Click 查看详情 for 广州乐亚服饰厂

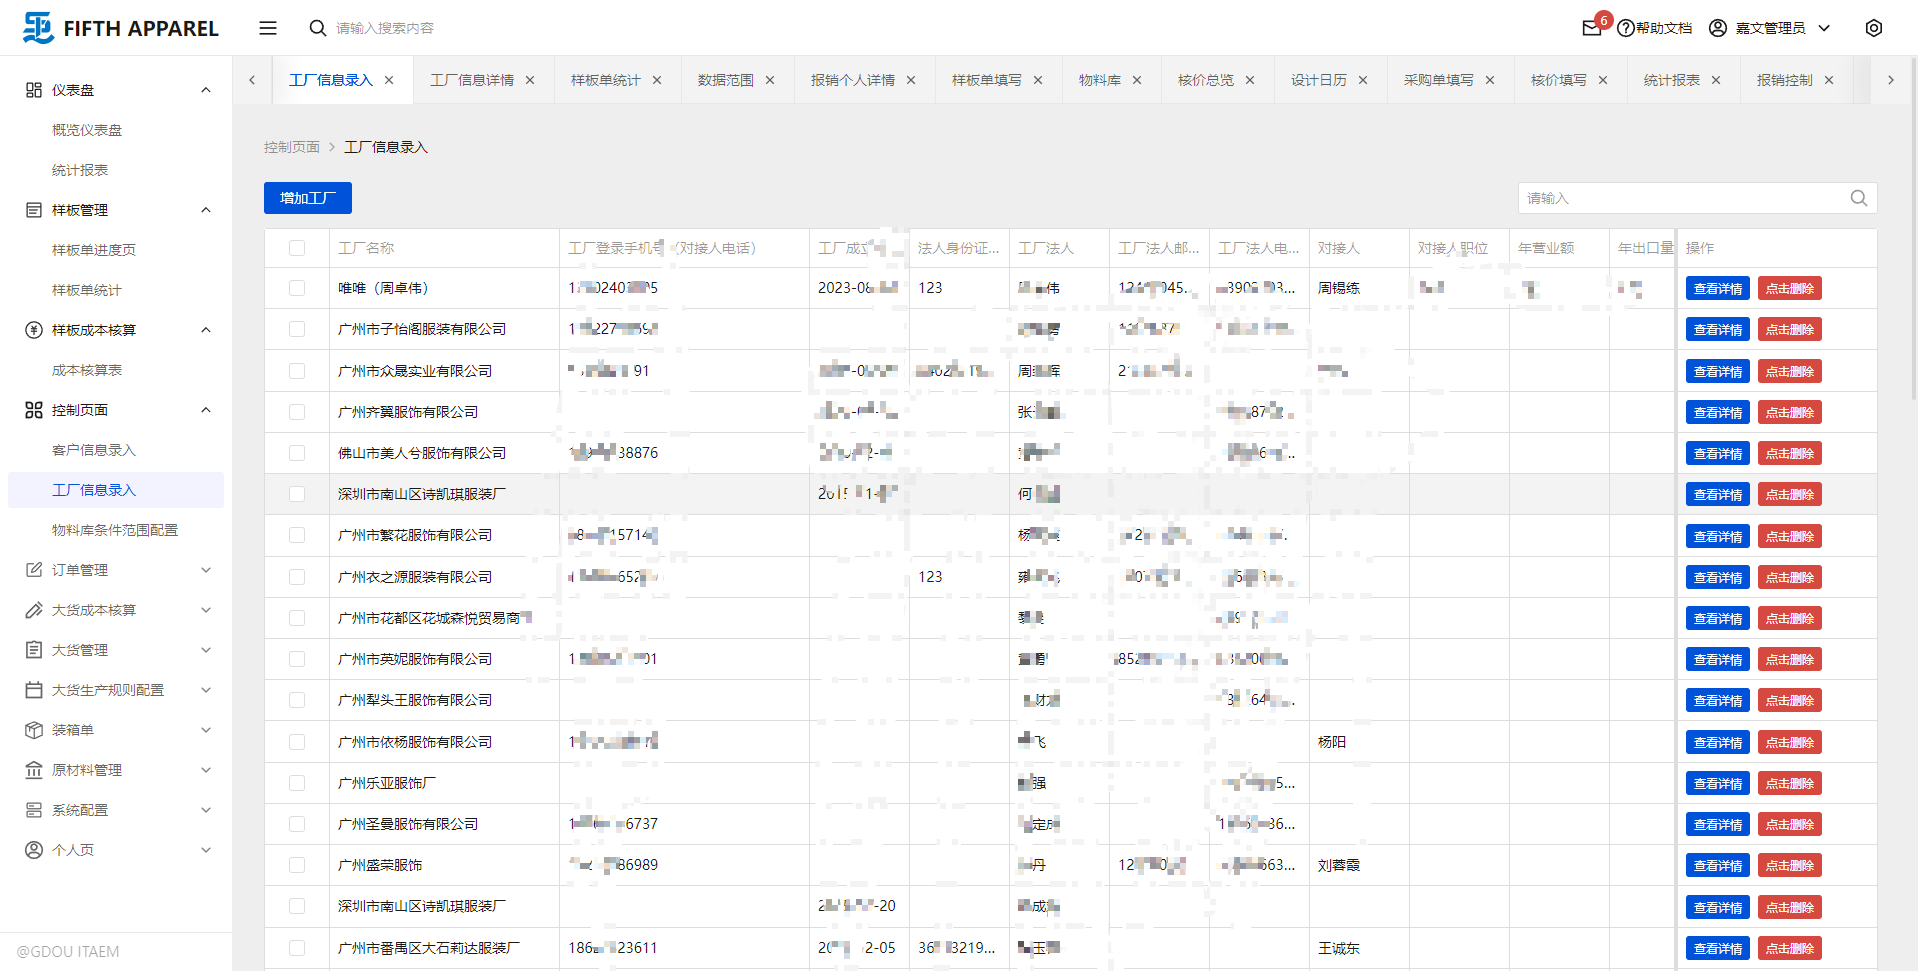1718,783
